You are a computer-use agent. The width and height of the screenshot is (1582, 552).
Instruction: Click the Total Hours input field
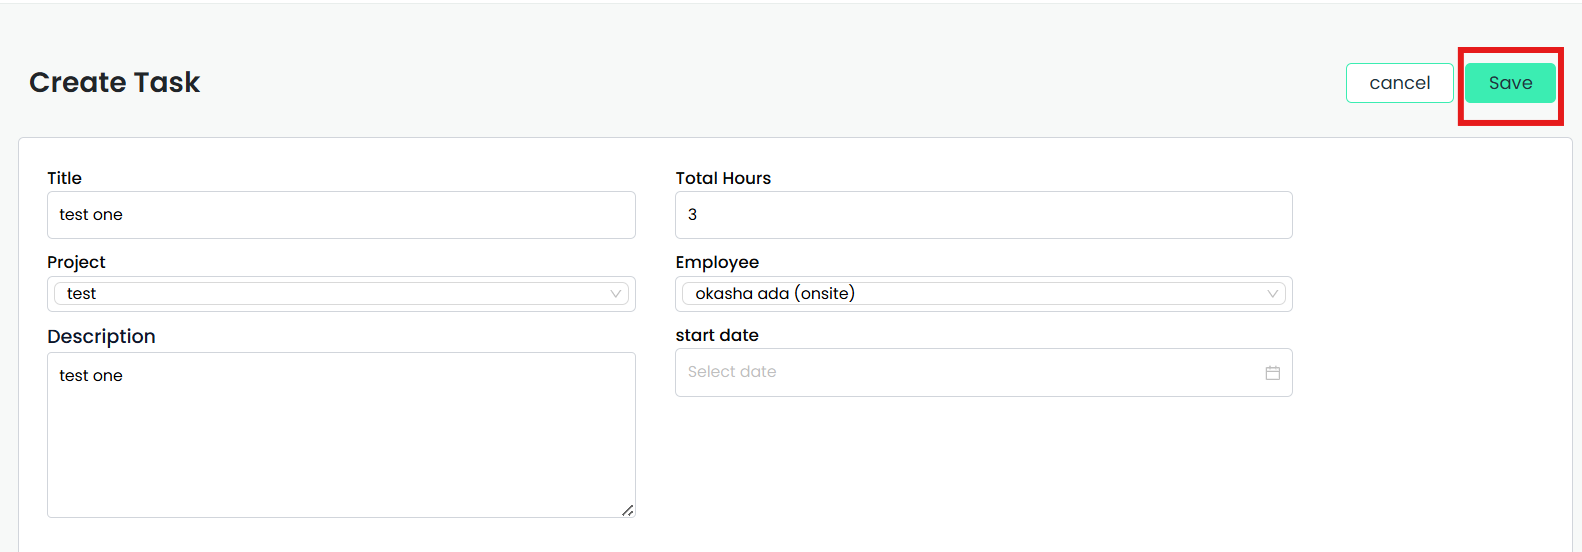point(983,215)
